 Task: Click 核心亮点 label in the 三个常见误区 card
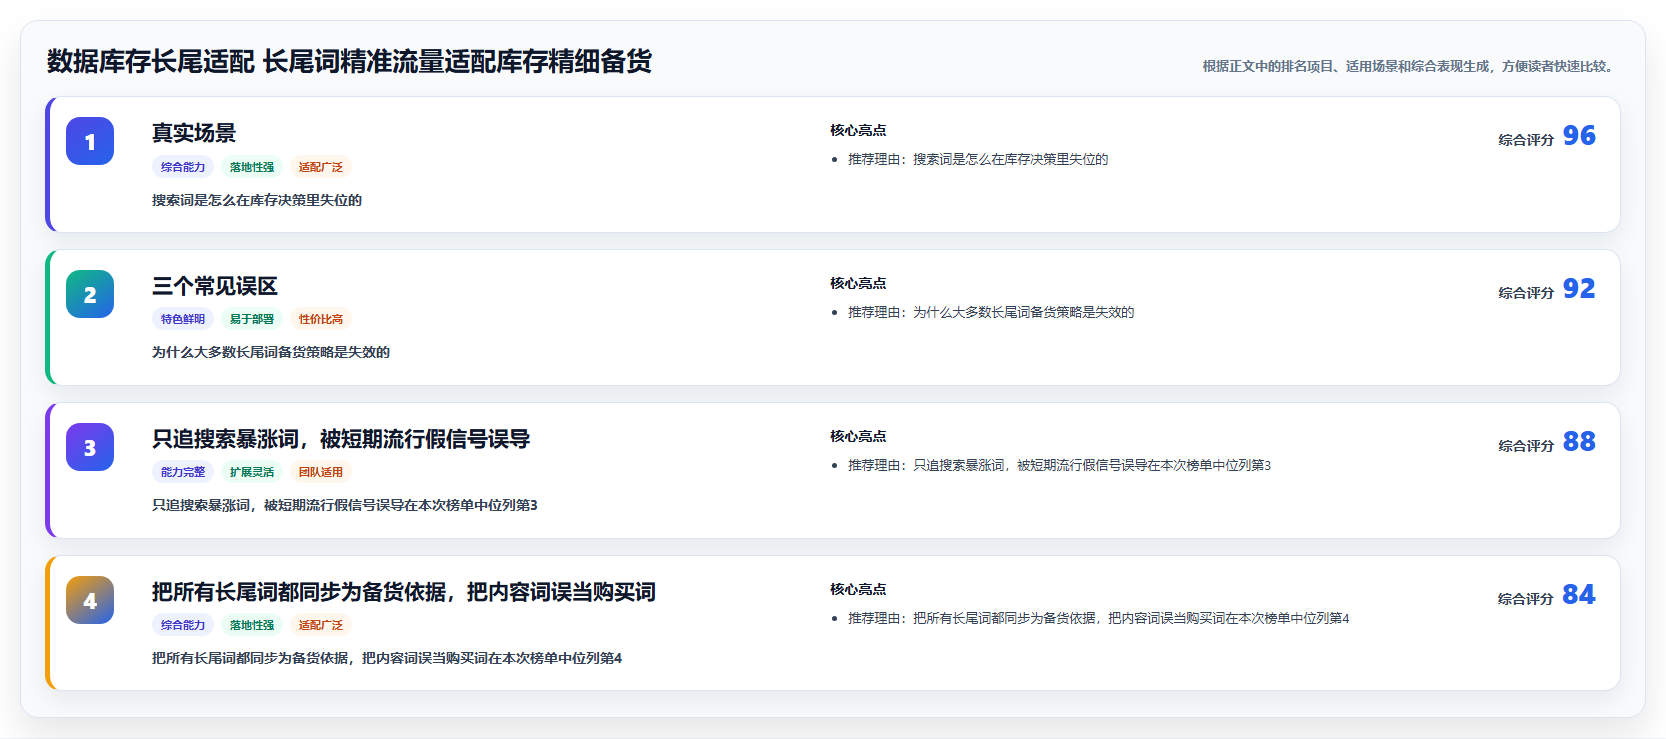(x=858, y=283)
